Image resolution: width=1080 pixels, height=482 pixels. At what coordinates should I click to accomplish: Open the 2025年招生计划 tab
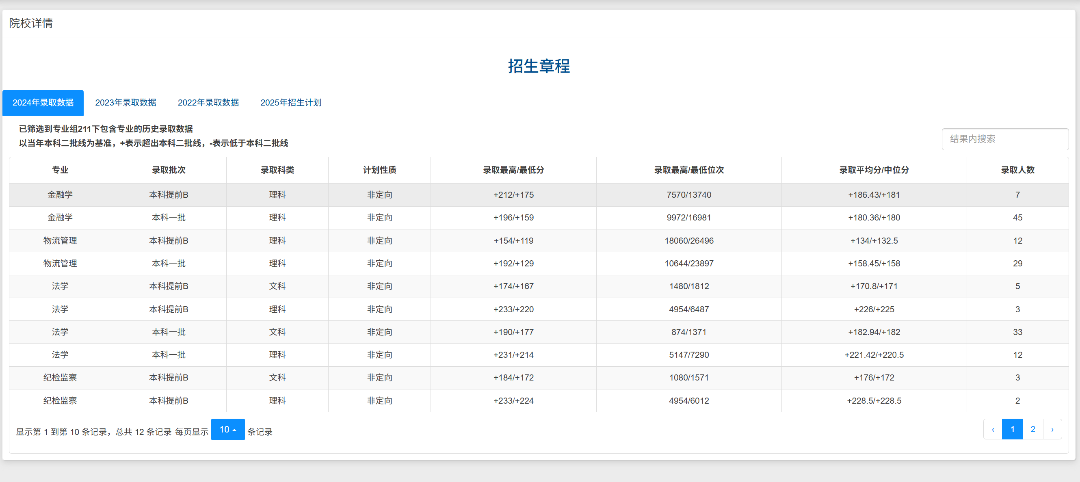pos(291,103)
